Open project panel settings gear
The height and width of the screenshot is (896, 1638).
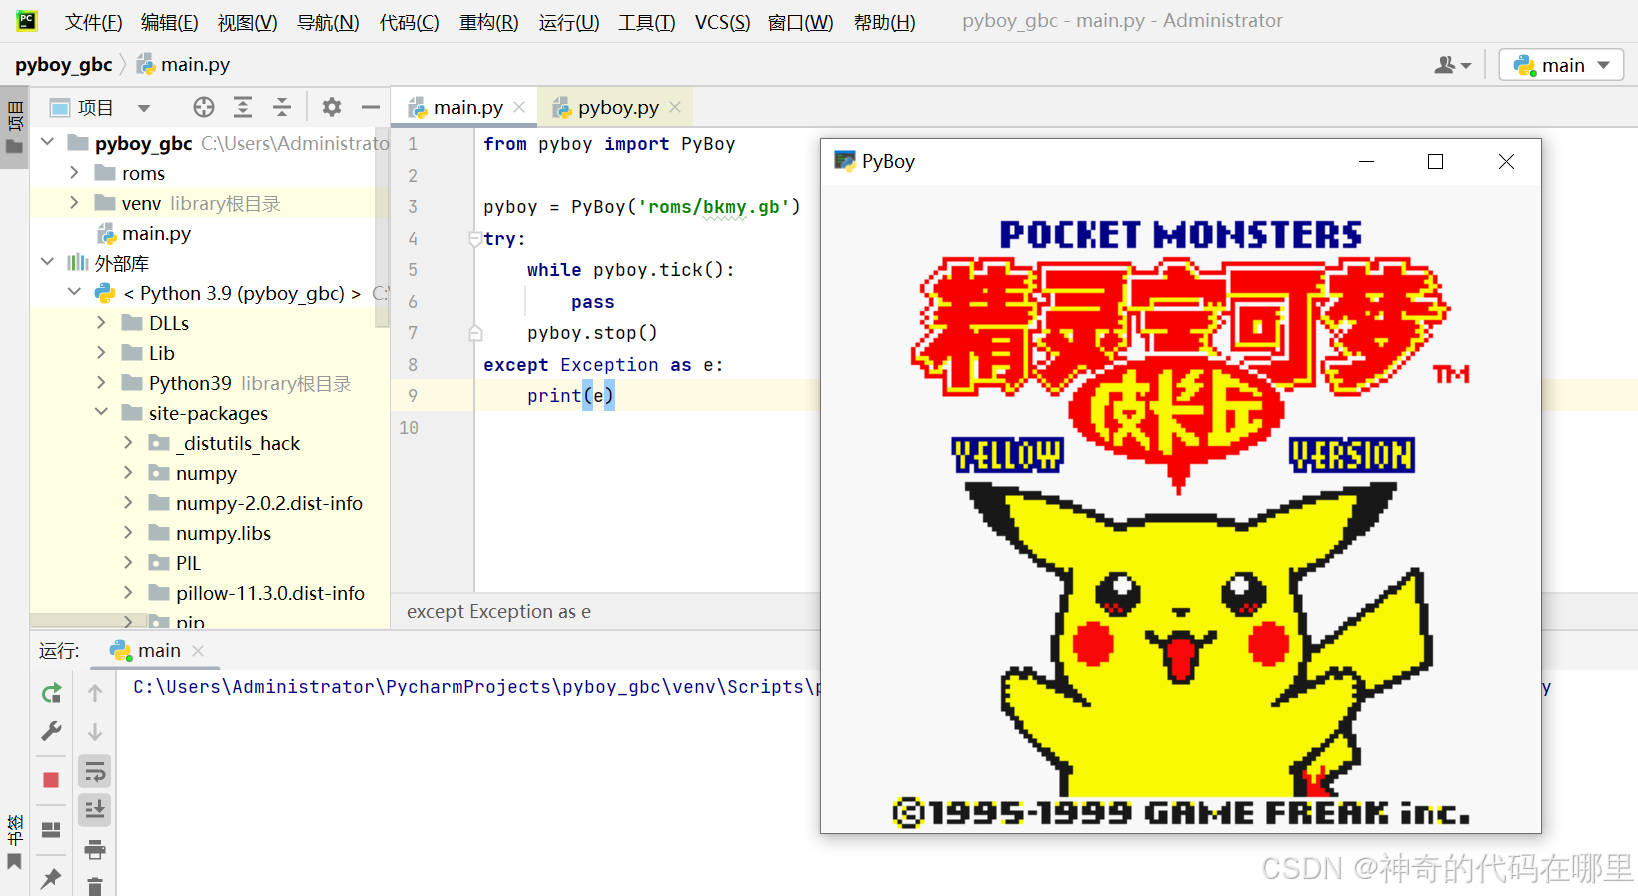(332, 107)
